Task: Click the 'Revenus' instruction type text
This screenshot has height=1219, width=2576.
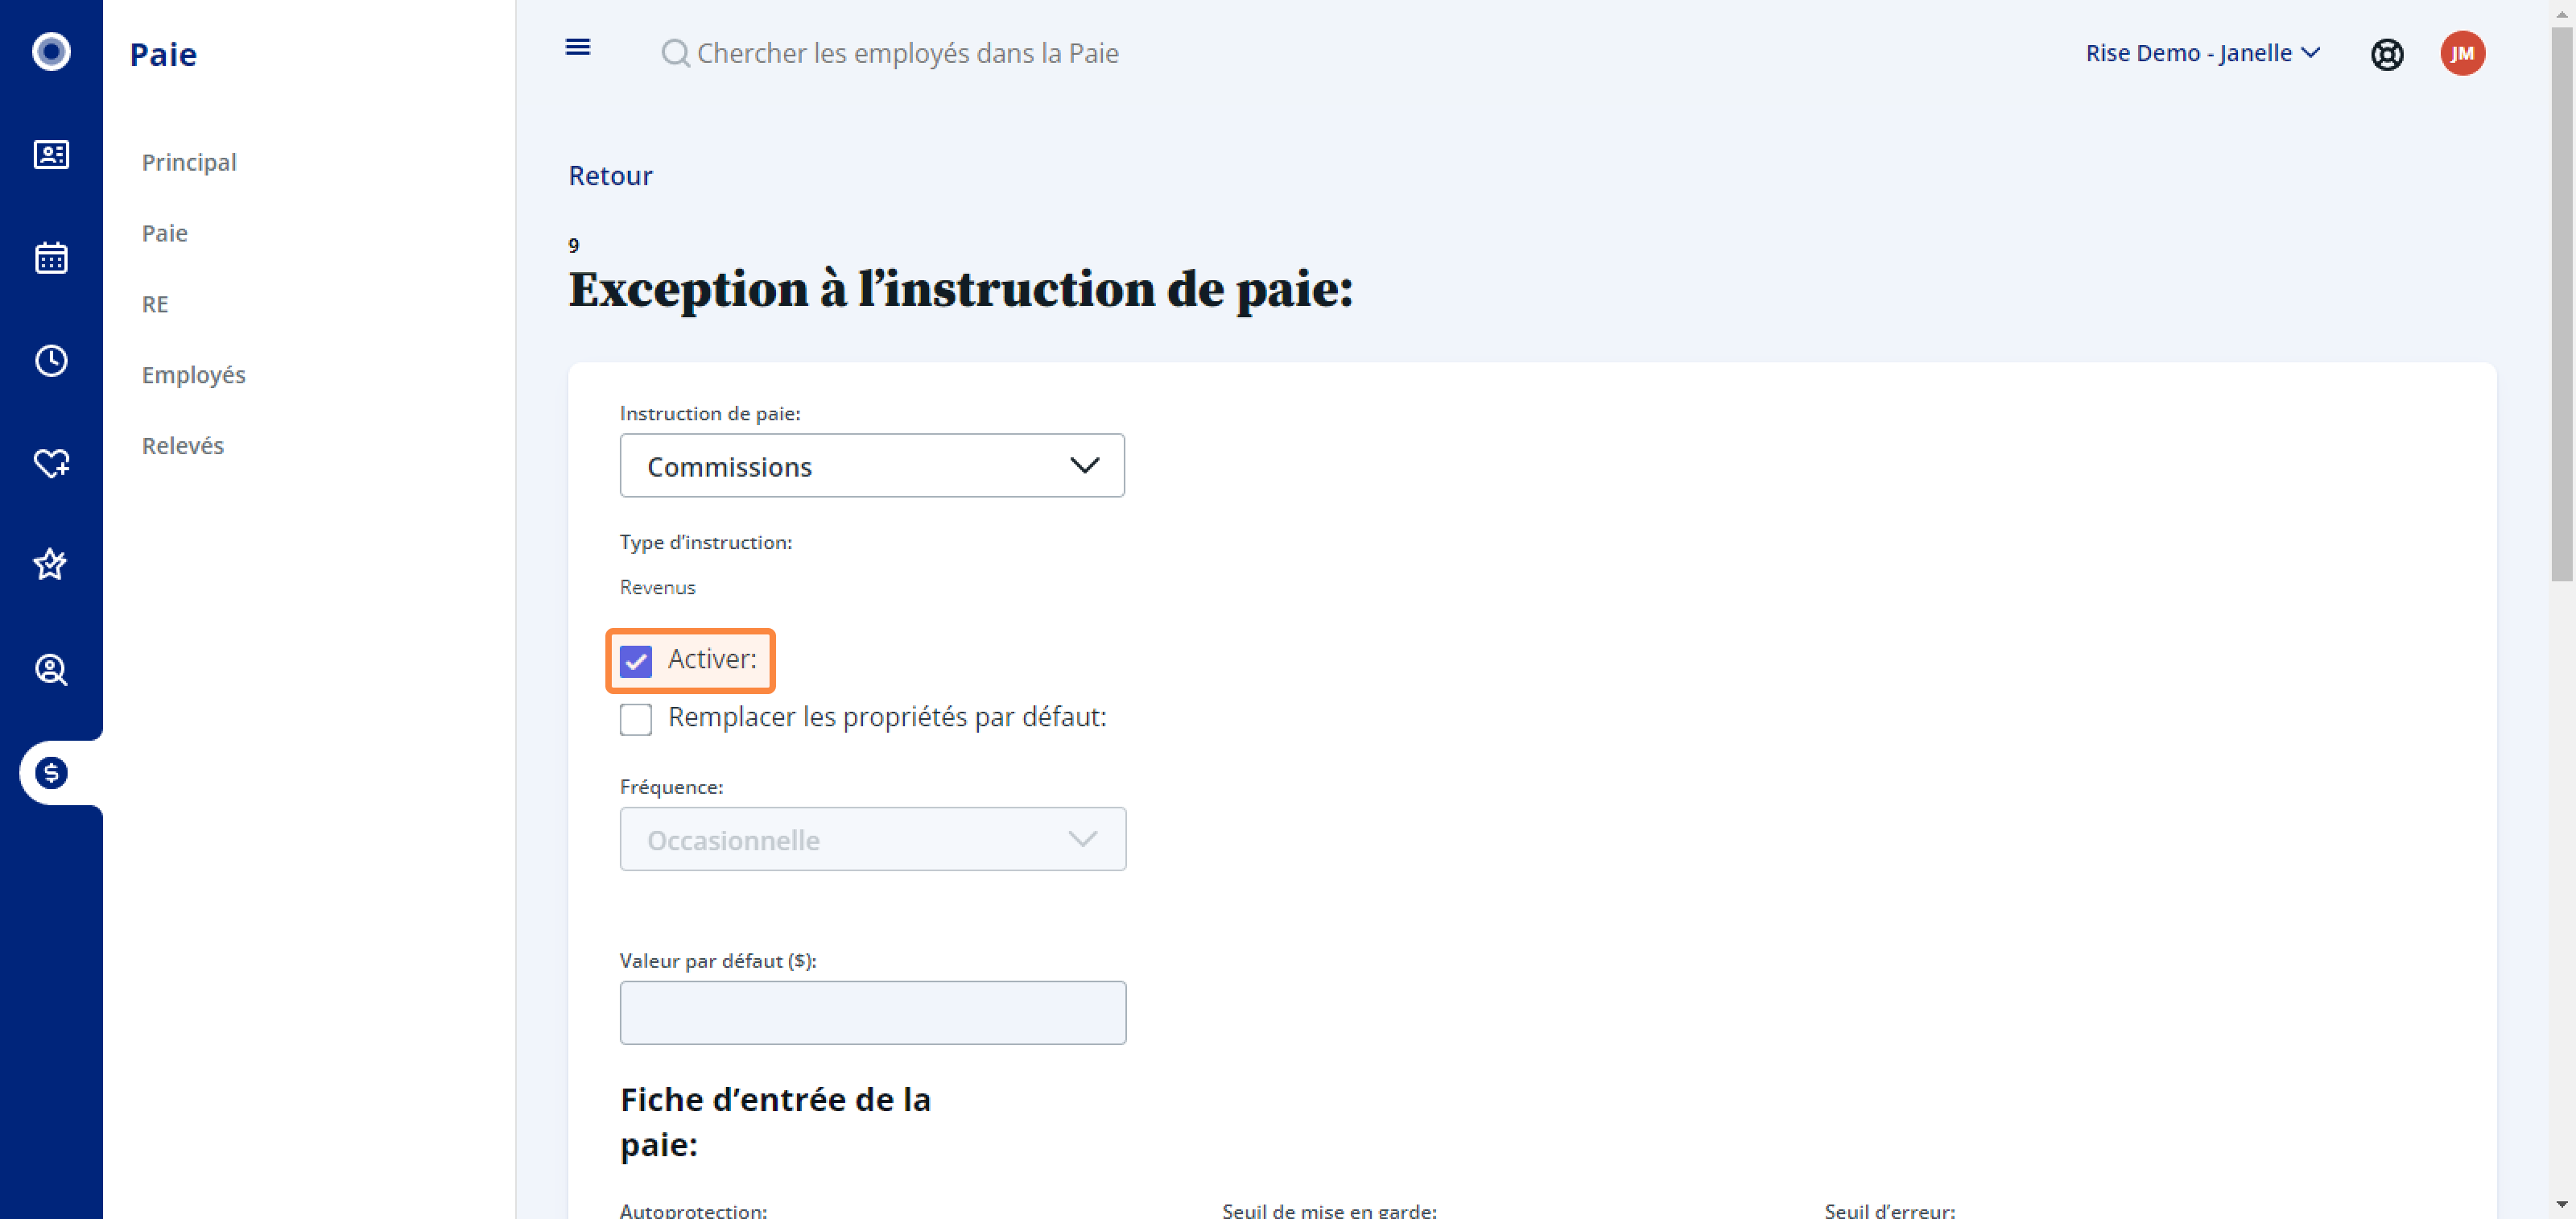Action: click(657, 587)
